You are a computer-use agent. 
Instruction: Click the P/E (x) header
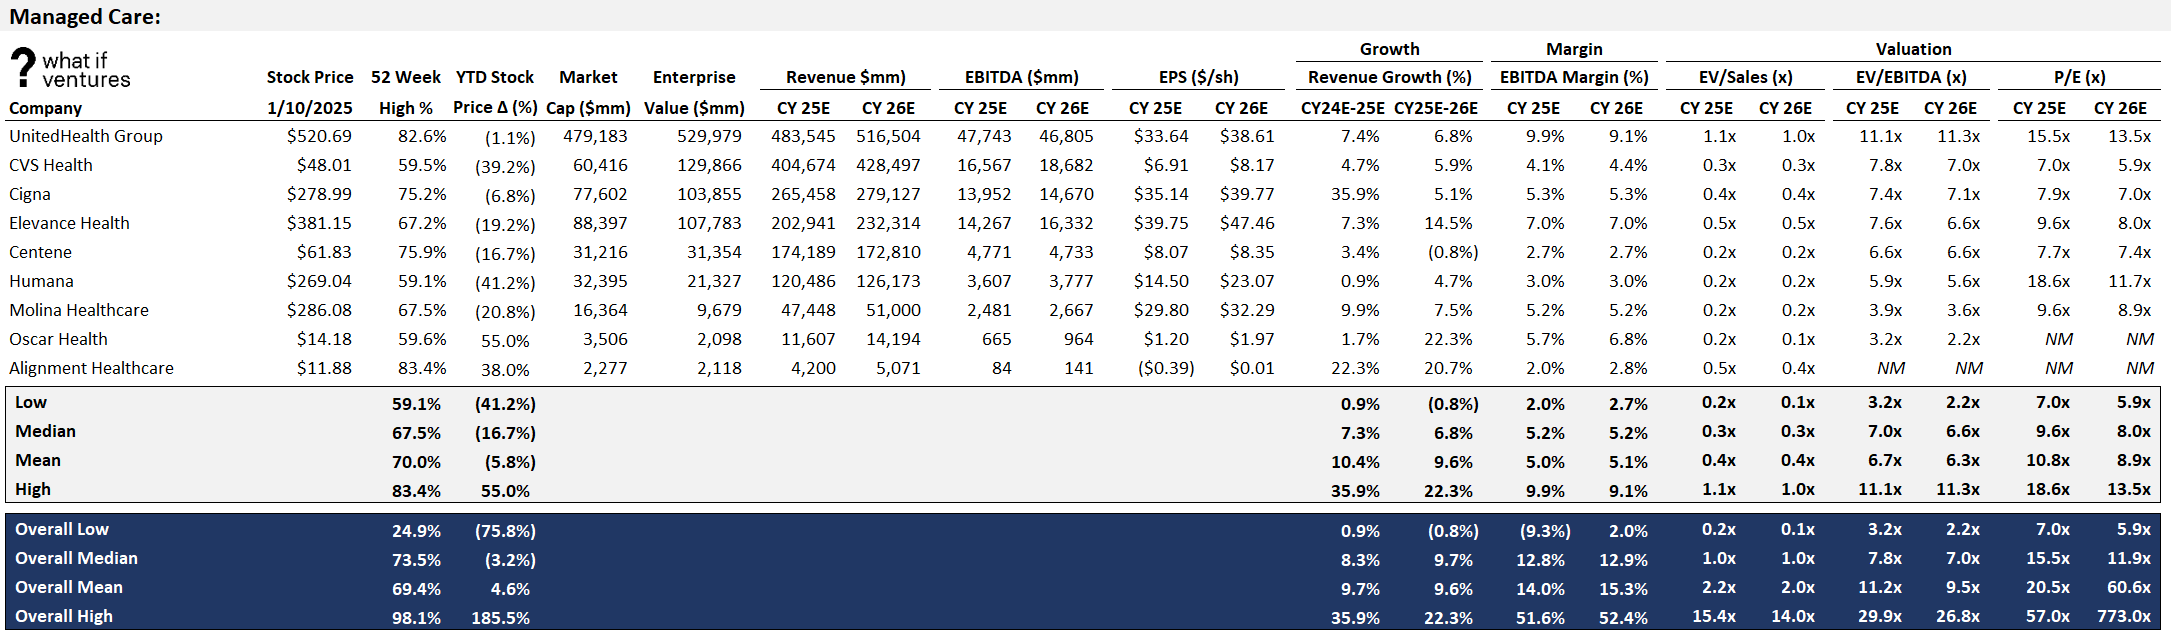click(x=2080, y=77)
